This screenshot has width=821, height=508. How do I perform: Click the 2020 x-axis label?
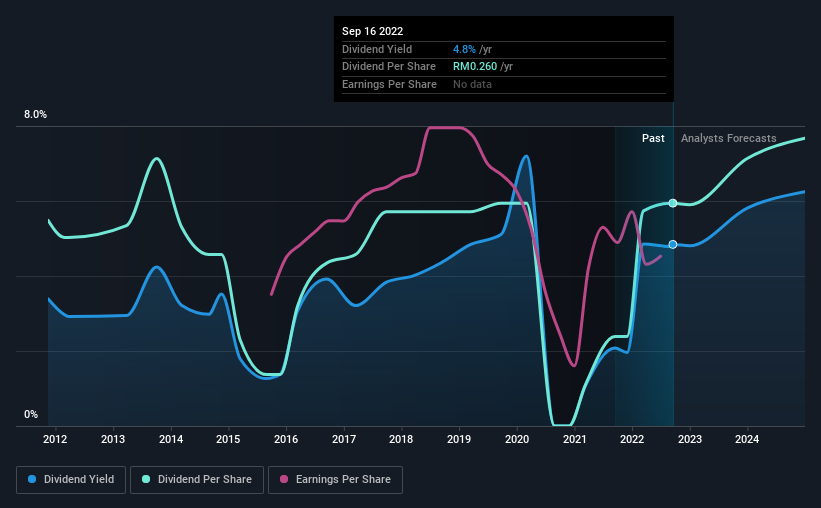click(x=517, y=439)
